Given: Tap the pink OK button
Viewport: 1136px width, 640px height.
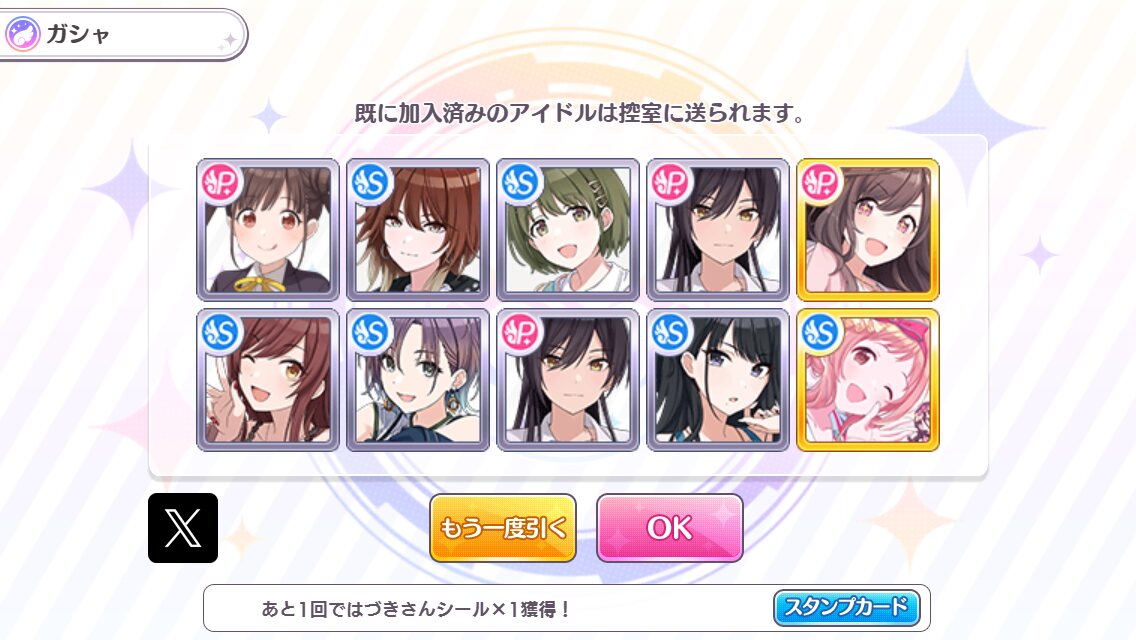Looking at the screenshot, I should click(669, 528).
